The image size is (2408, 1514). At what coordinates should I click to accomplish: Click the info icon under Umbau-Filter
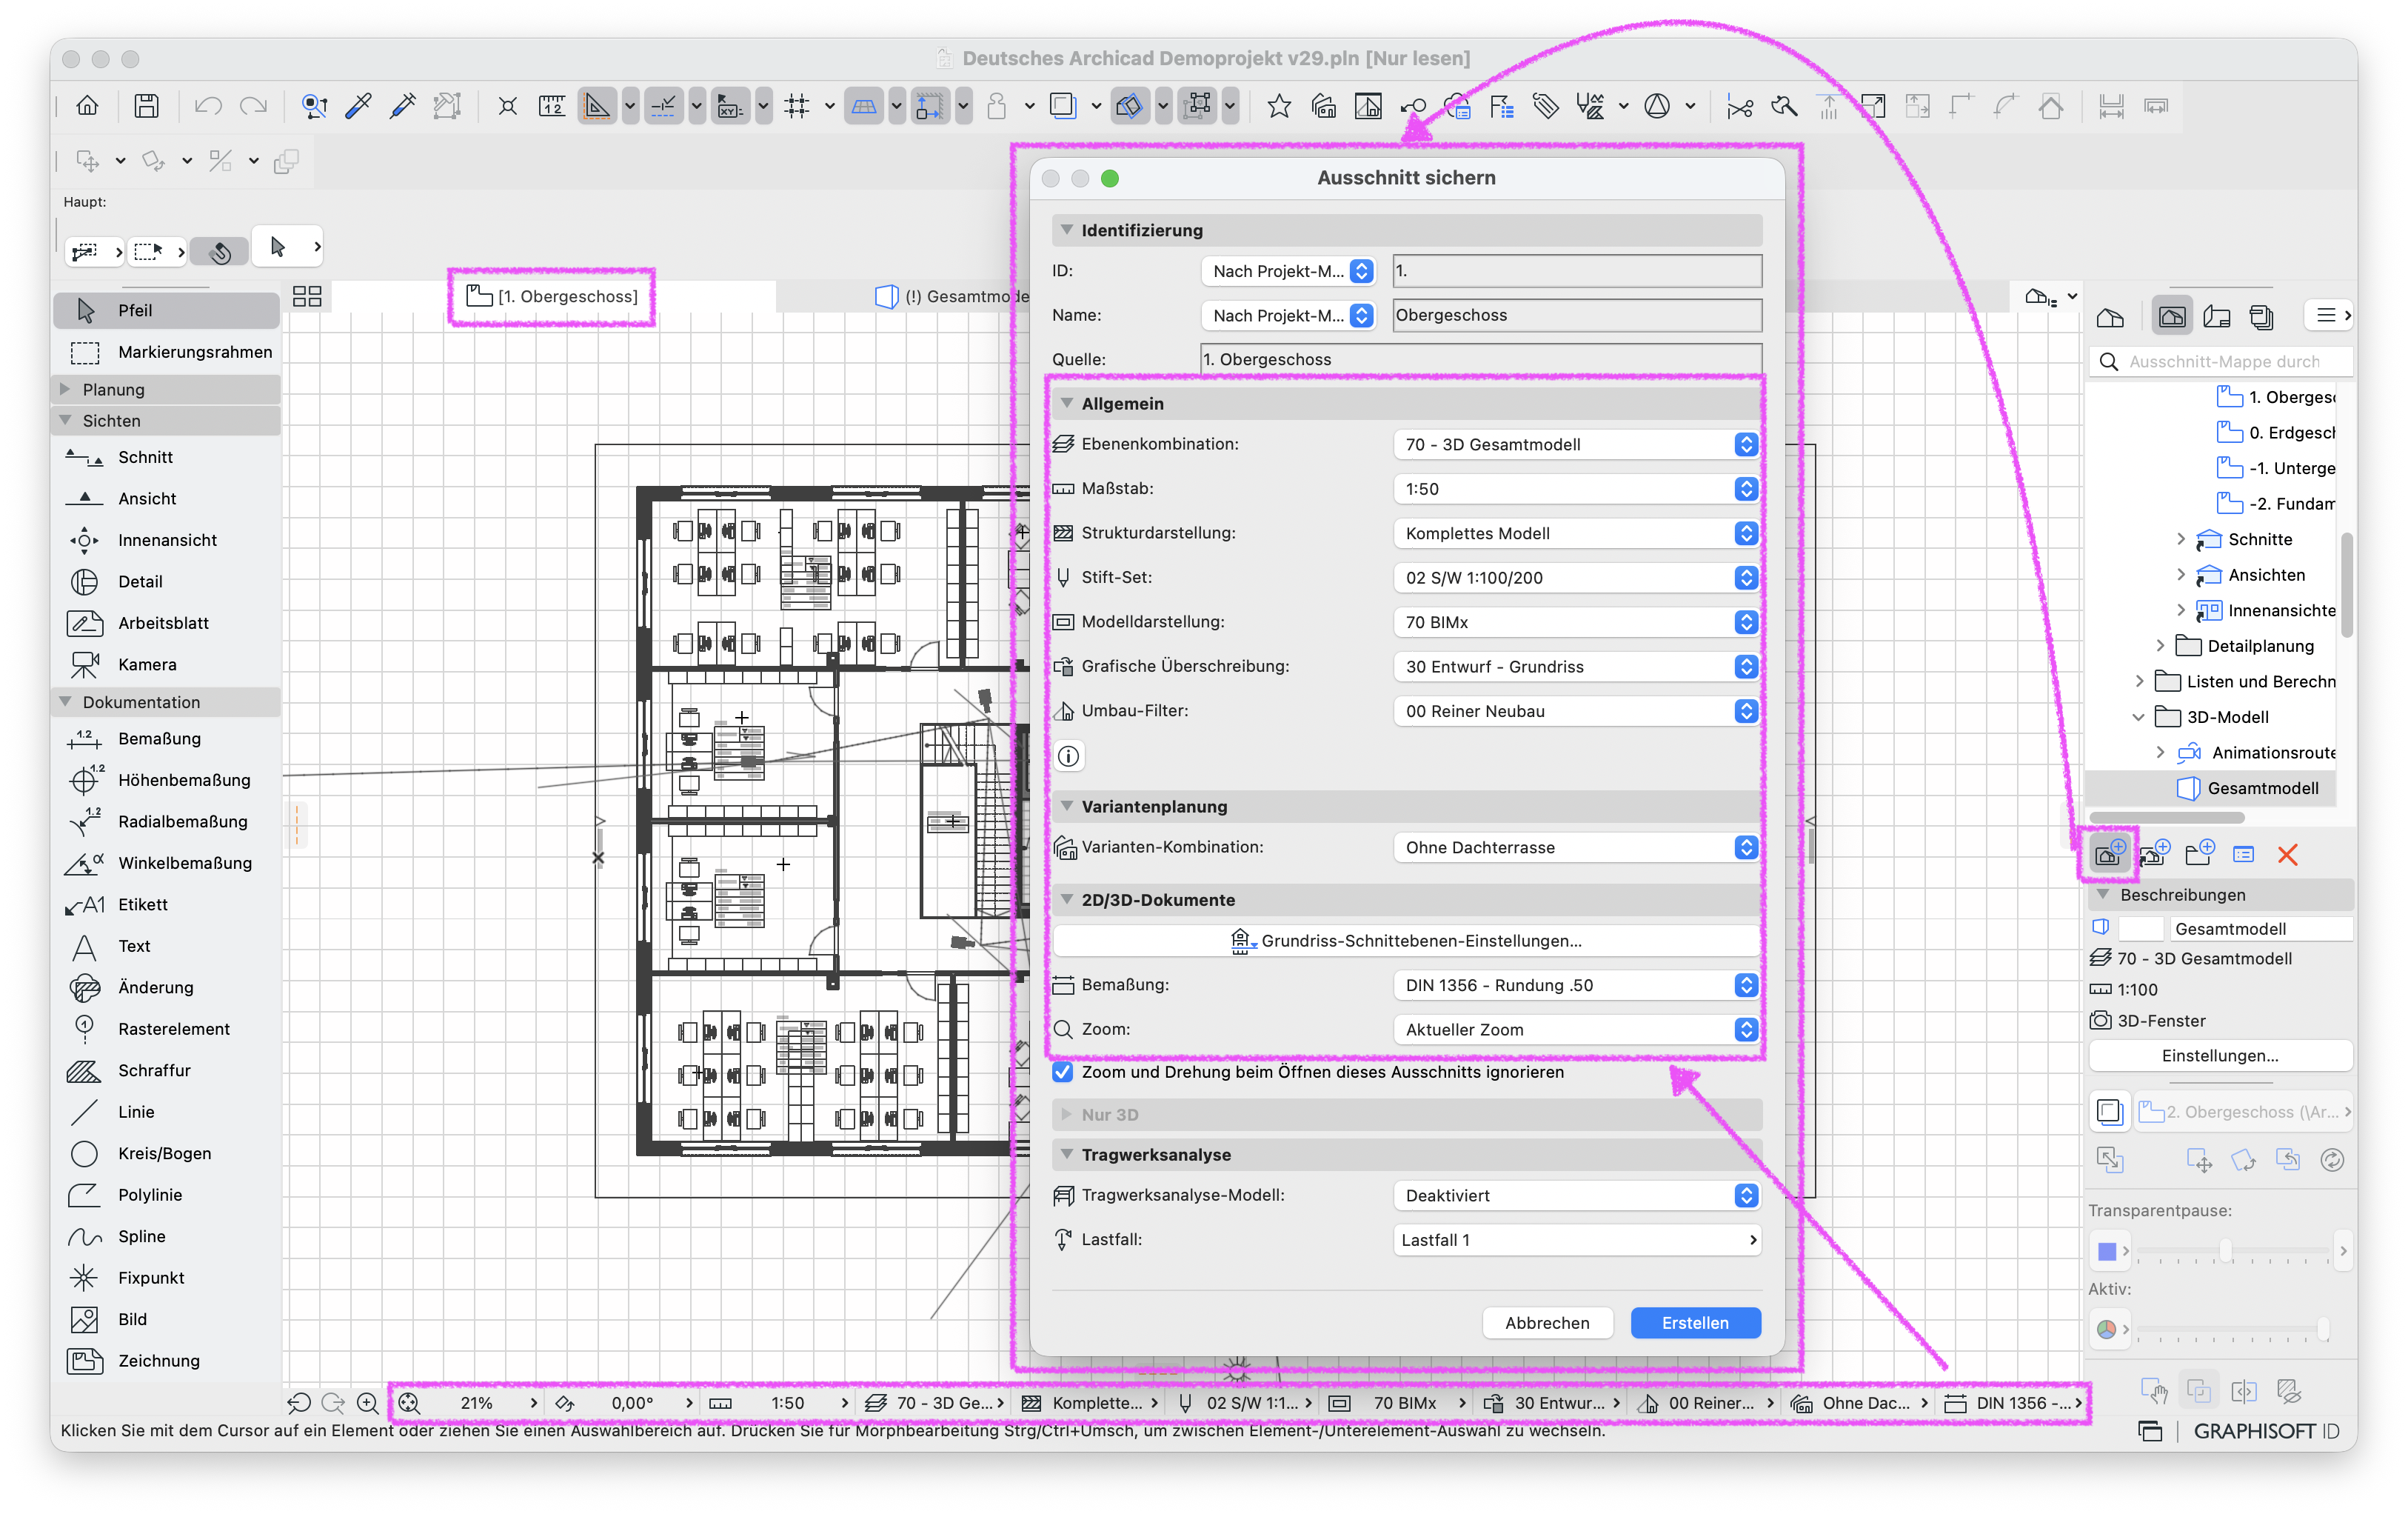click(x=1068, y=756)
